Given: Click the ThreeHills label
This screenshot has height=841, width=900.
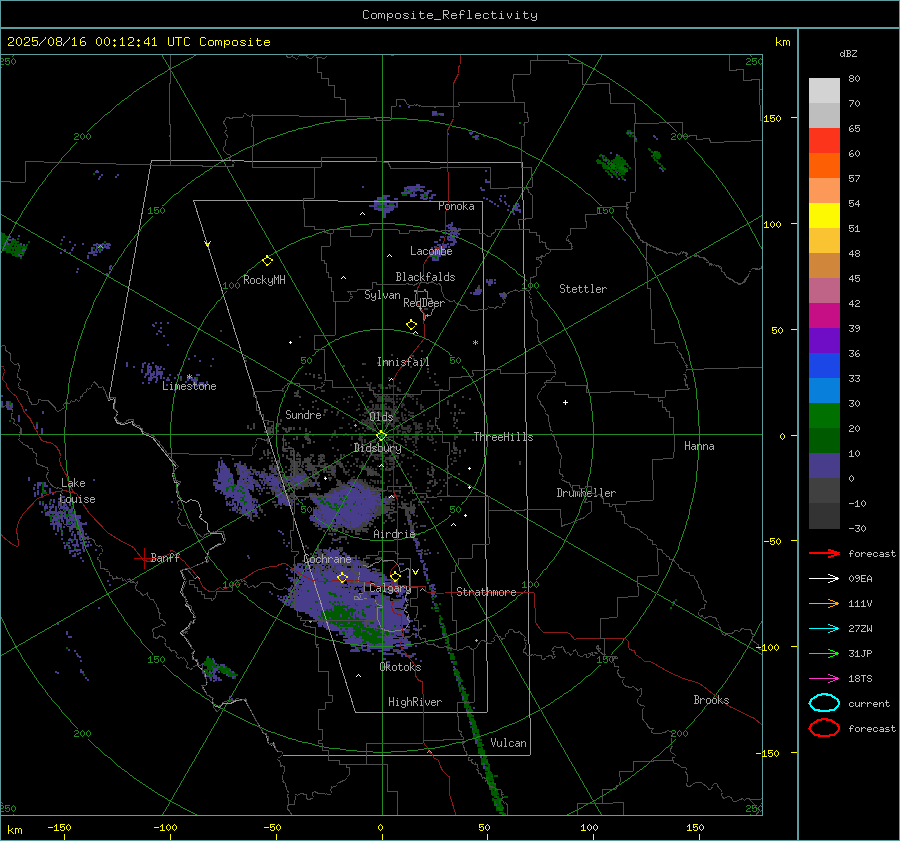Looking at the screenshot, I should click(x=503, y=437).
